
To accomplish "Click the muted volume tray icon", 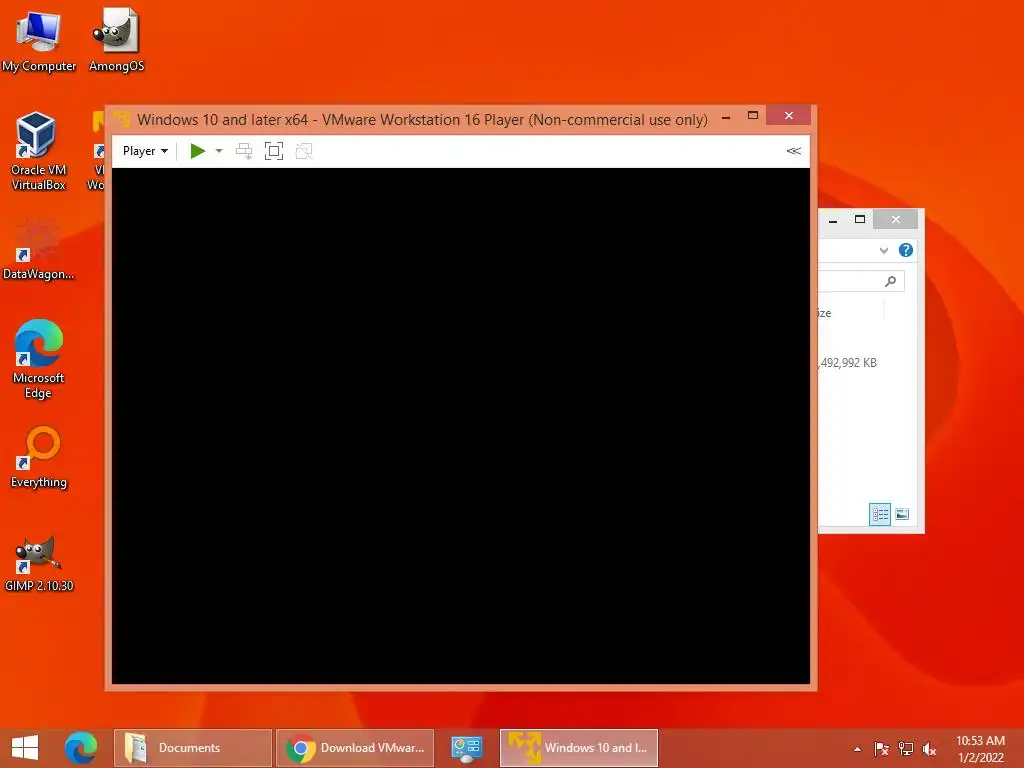I will click(929, 749).
